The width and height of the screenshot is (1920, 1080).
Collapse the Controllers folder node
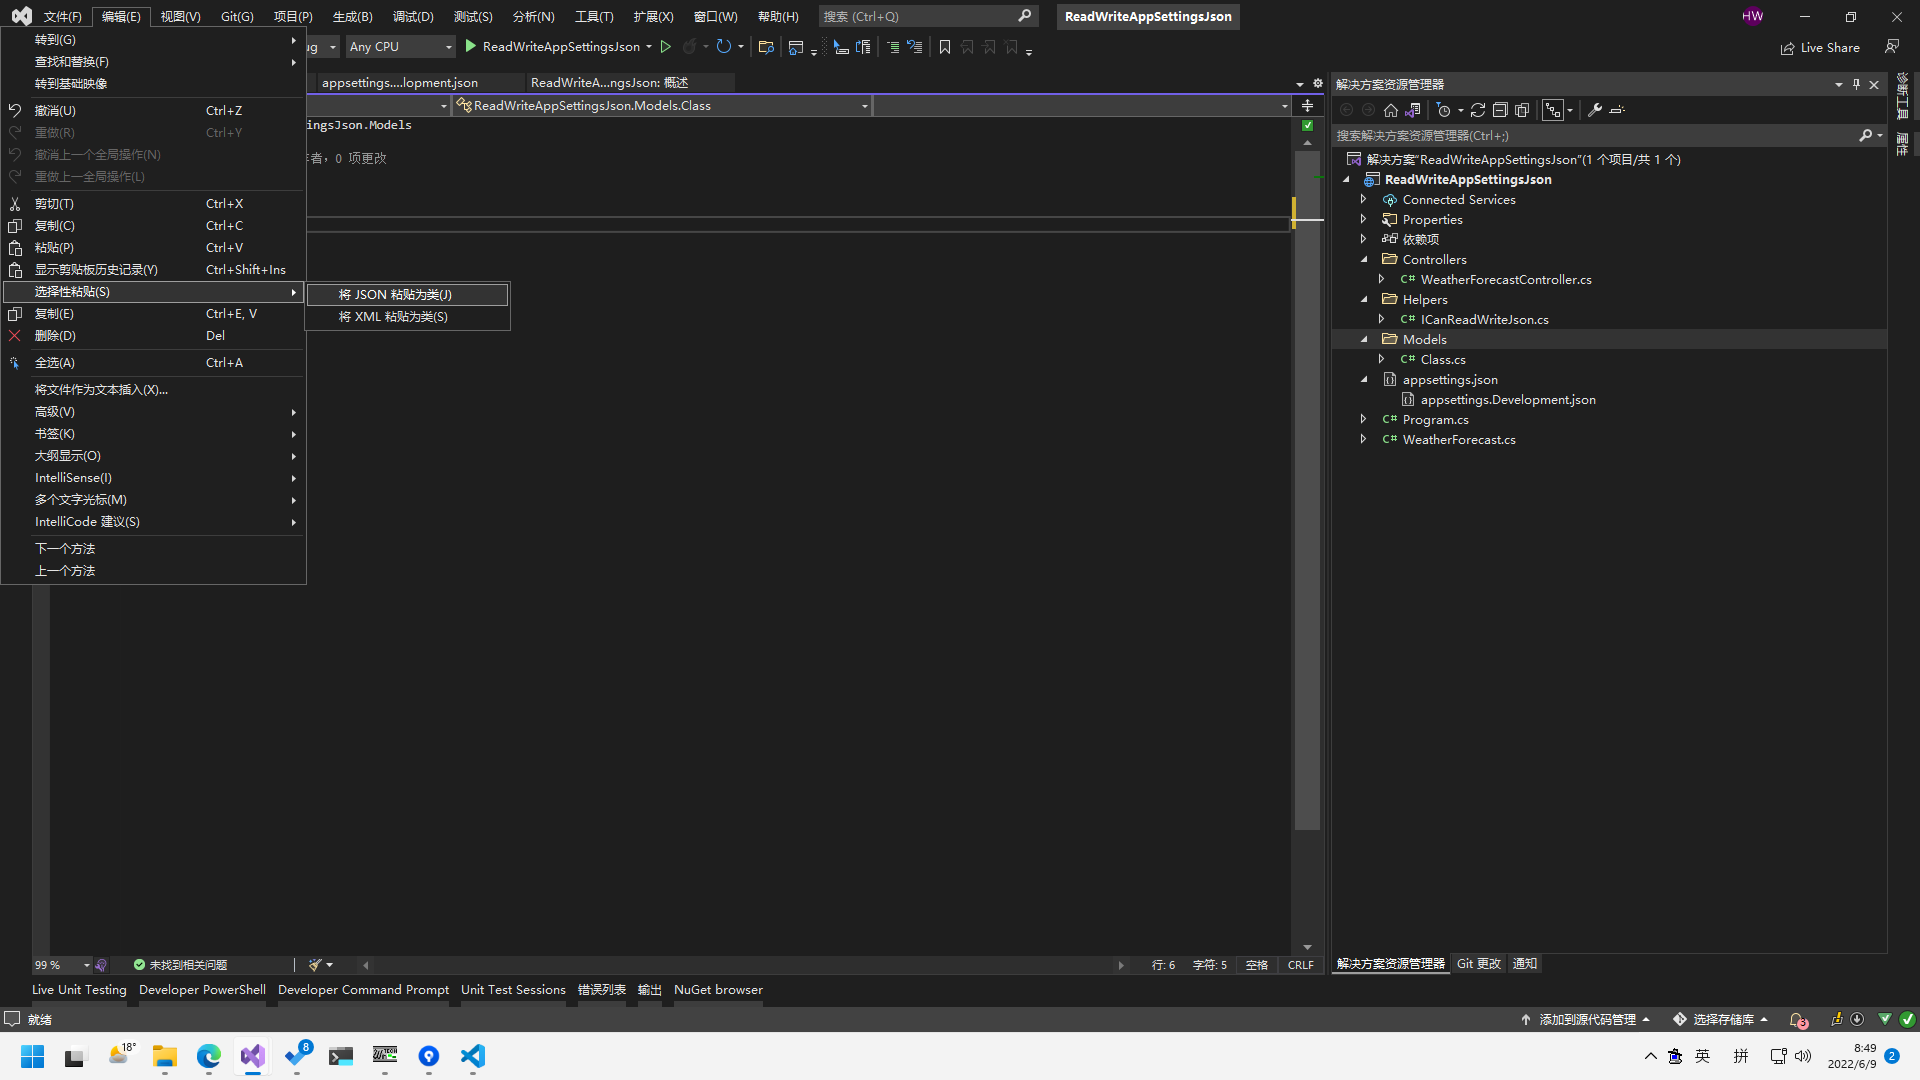coord(1364,259)
